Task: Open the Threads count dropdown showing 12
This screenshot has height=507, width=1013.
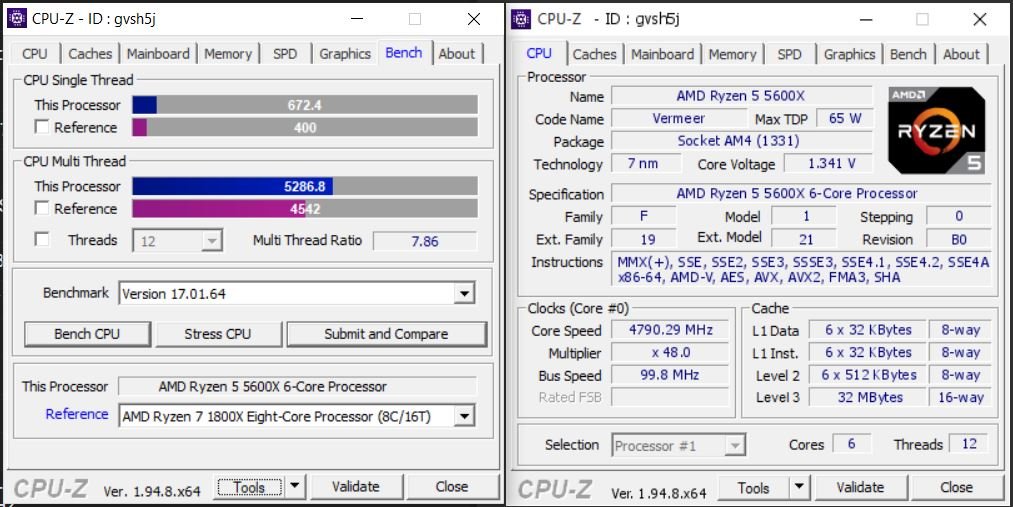Action: point(178,241)
